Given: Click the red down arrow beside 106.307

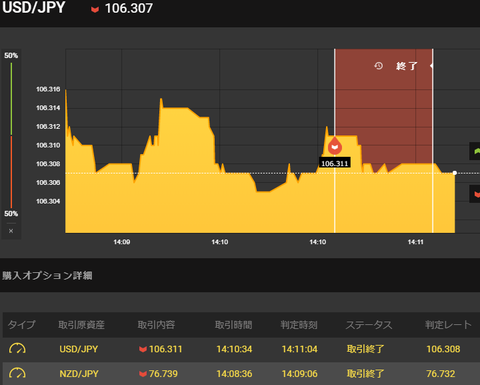Looking at the screenshot, I should pyautogui.click(x=95, y=9).
